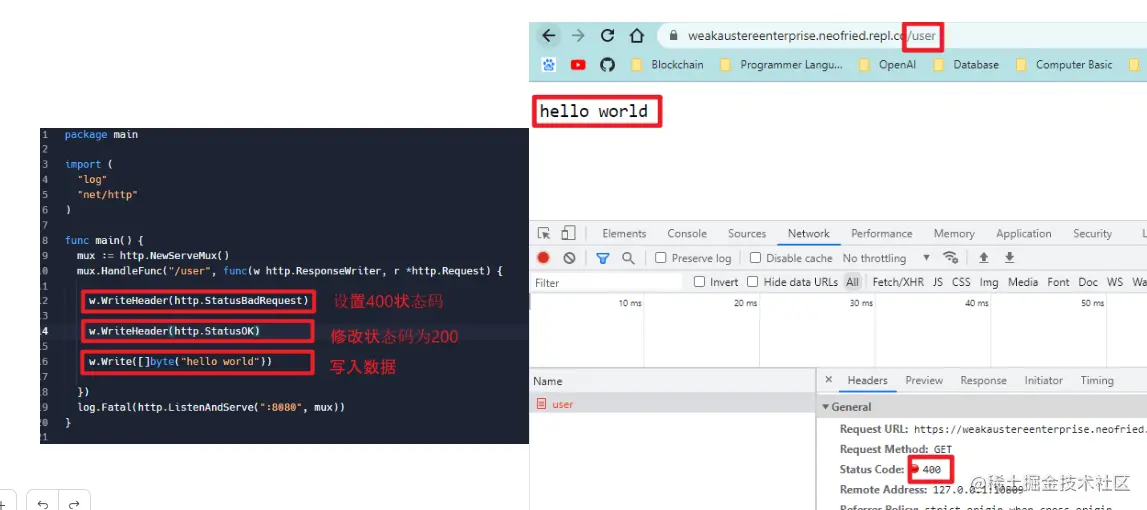Clear the network log icon
This screenshot has width=1147, height=510.
(x=569, y=258)
